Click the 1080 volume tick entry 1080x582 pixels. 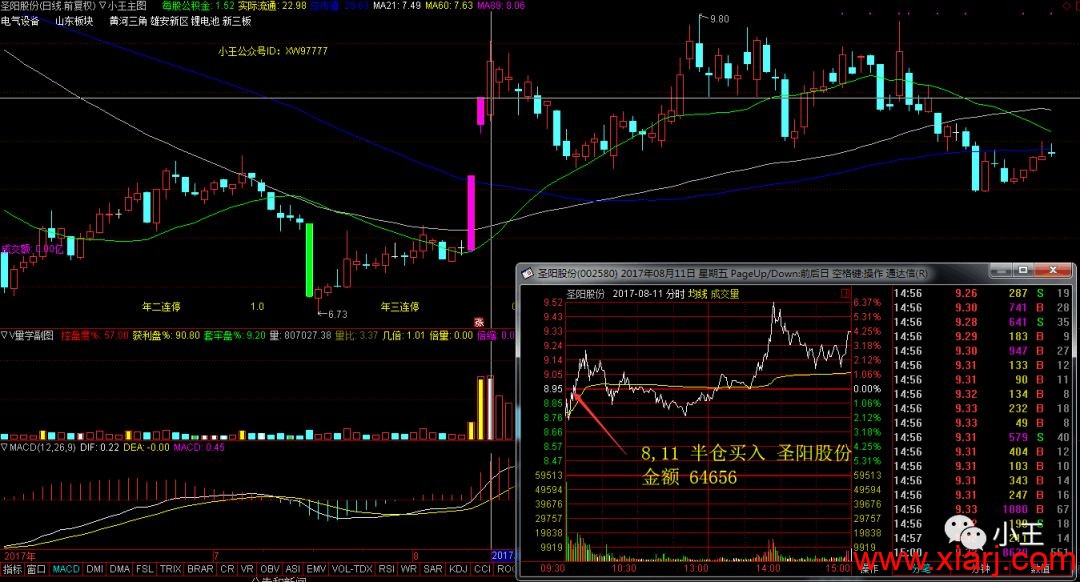point(1015,510)
